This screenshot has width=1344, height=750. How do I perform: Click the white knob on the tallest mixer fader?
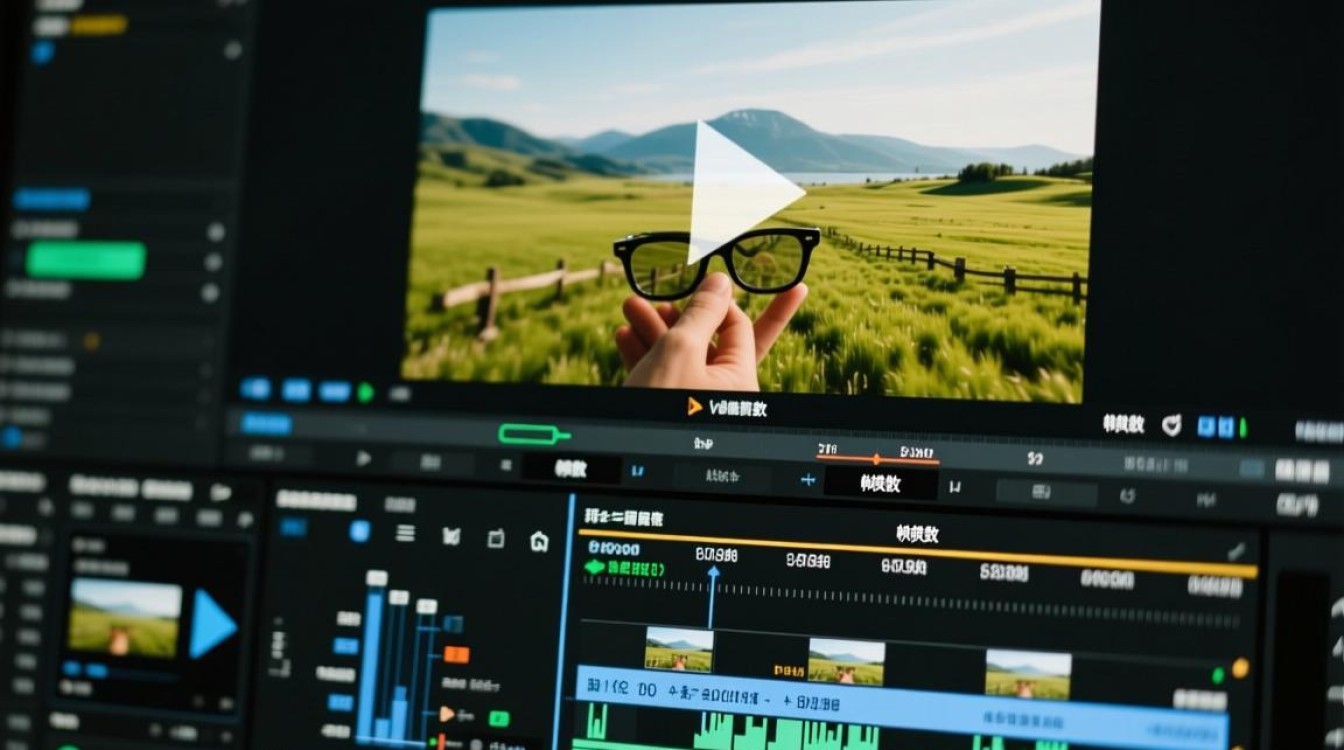point(376,578)
